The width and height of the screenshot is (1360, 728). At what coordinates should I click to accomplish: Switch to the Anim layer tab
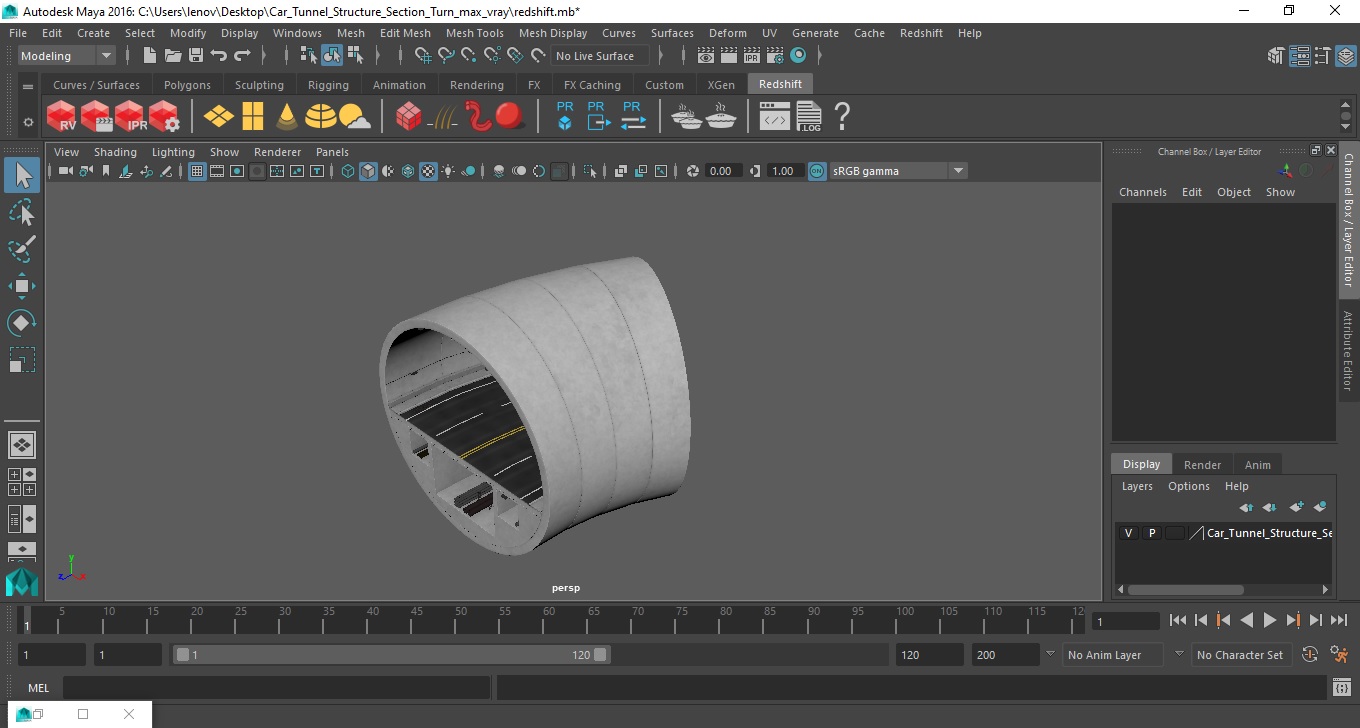[x=1257, y=465]
